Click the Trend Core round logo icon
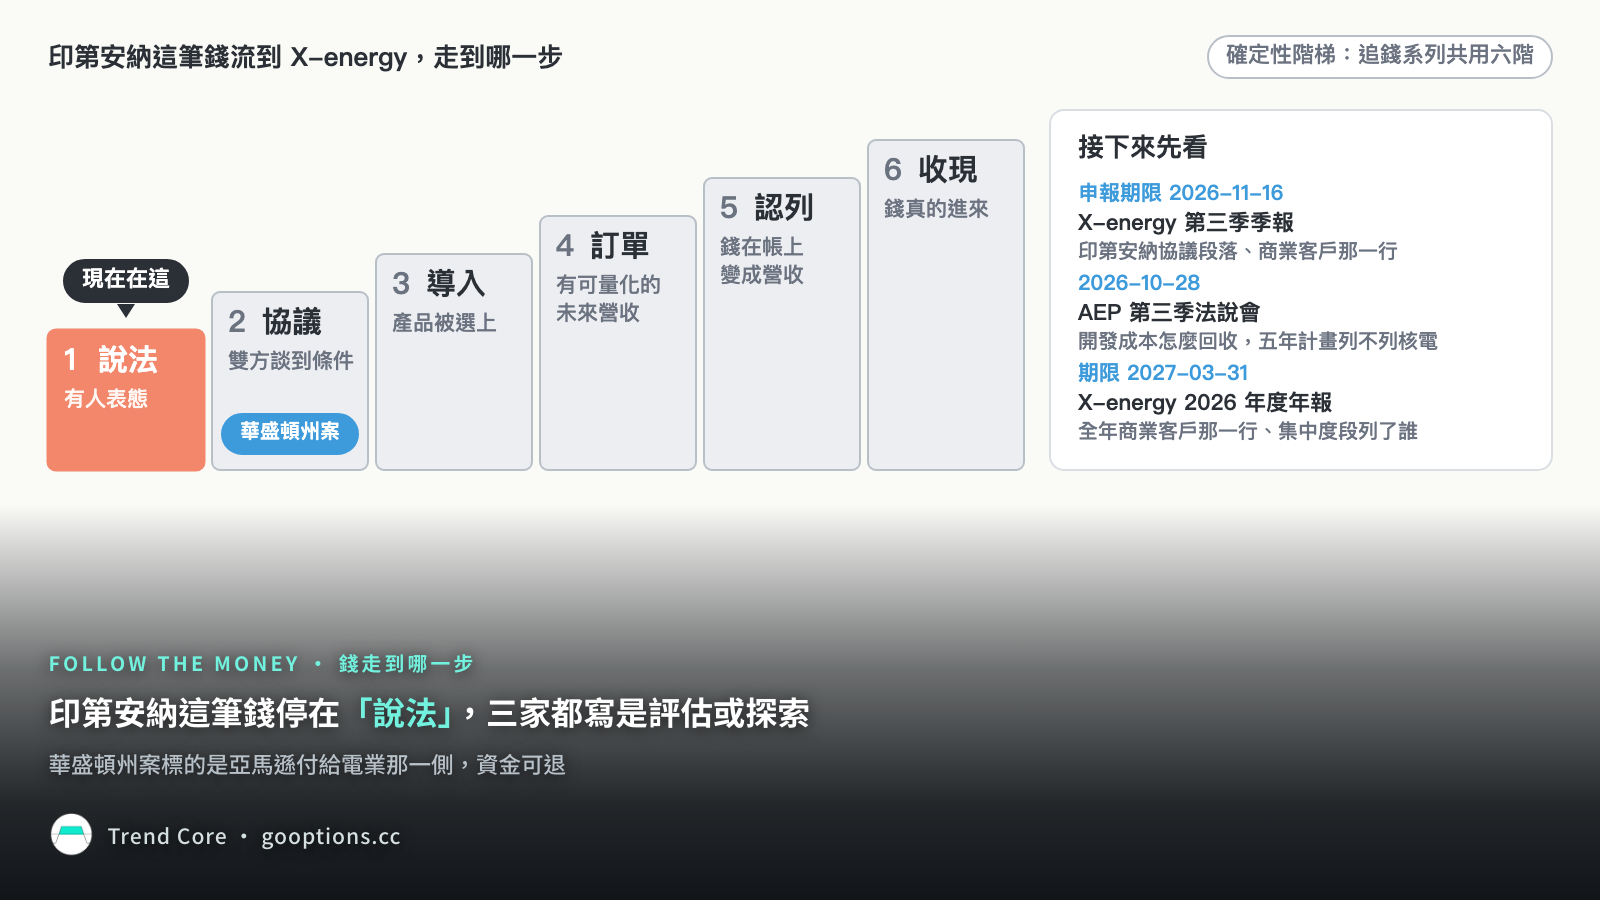Image resolution: width=1600 pixels, height=900 pixels. point(71,835)
